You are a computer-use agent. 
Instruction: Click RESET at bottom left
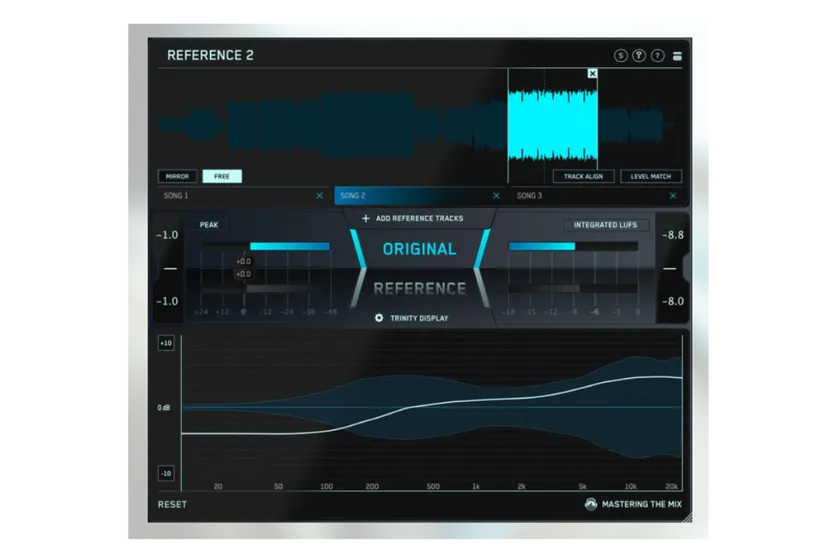click(x=172, y=504)
